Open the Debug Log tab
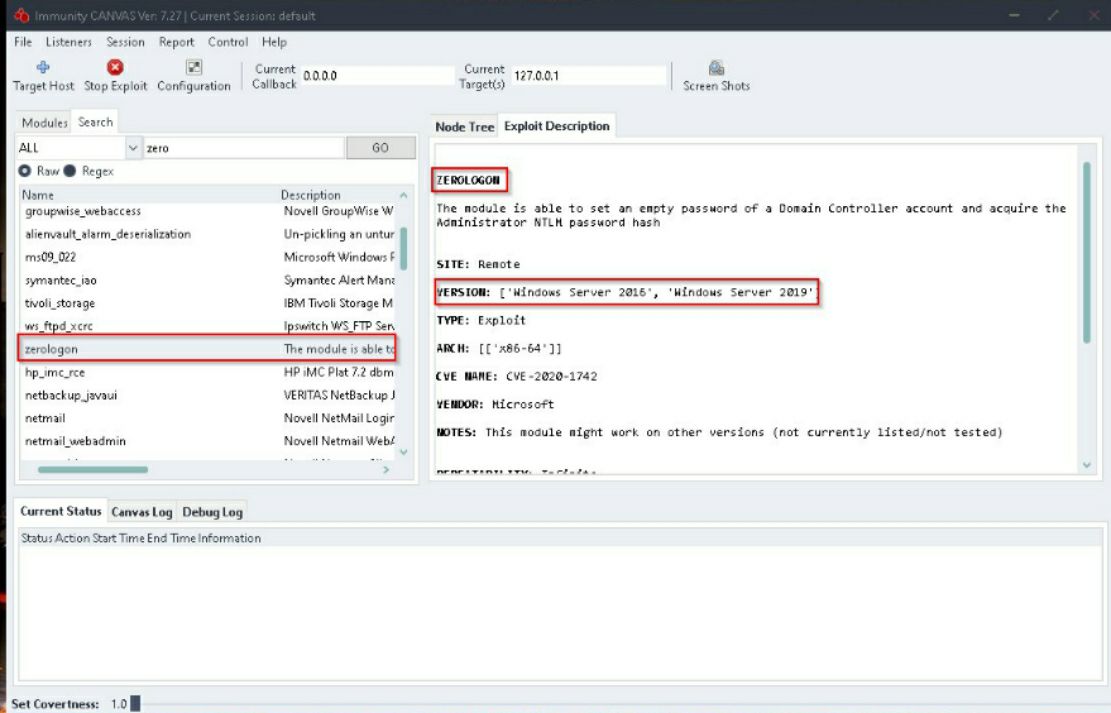Viewport: 1111px width, 713px height. click(x=213, y=512)
